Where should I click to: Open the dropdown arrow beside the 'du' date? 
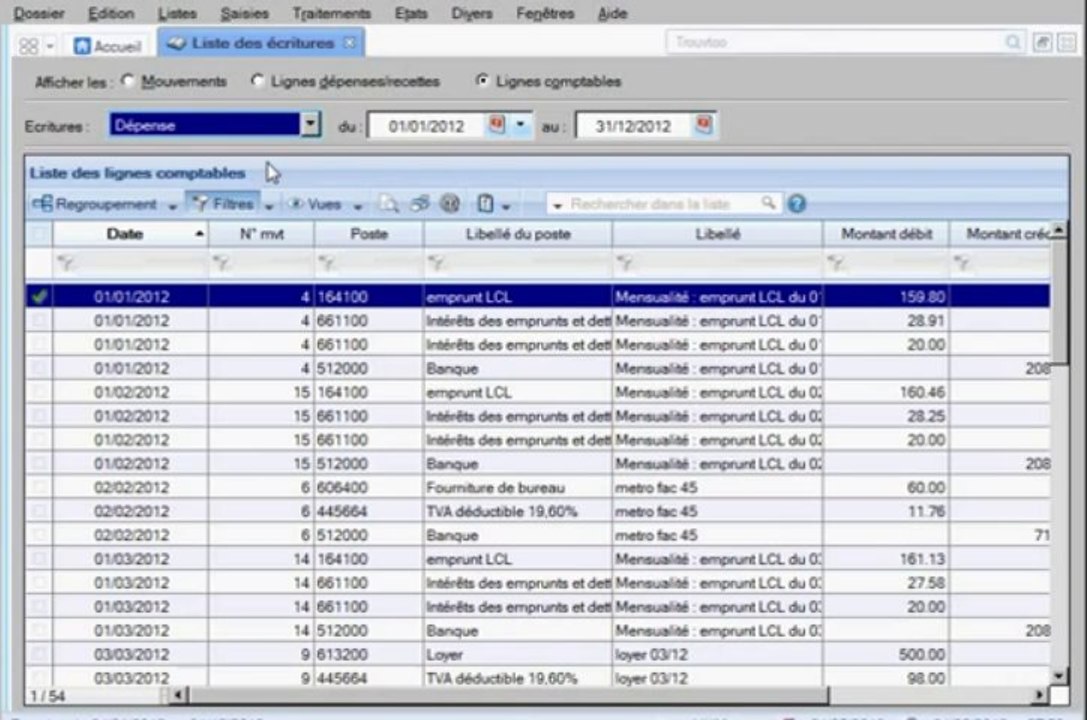point(520,125)
